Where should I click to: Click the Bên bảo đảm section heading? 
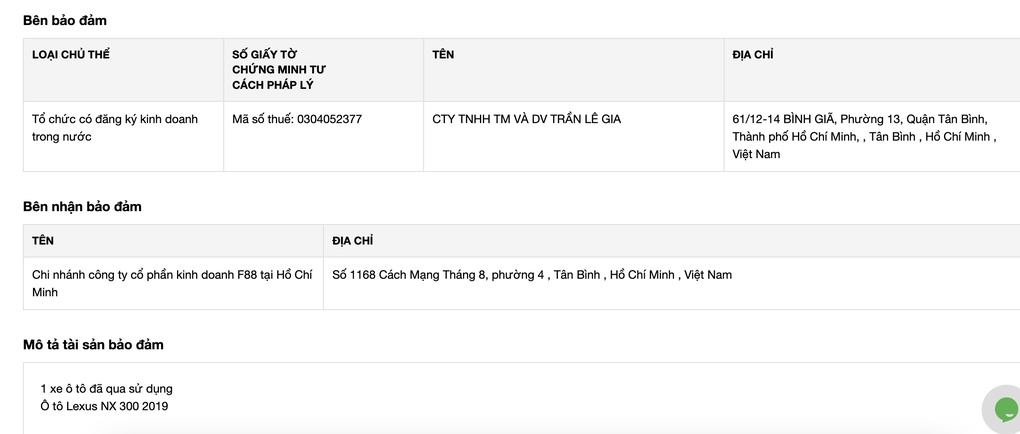pos(65,21)
